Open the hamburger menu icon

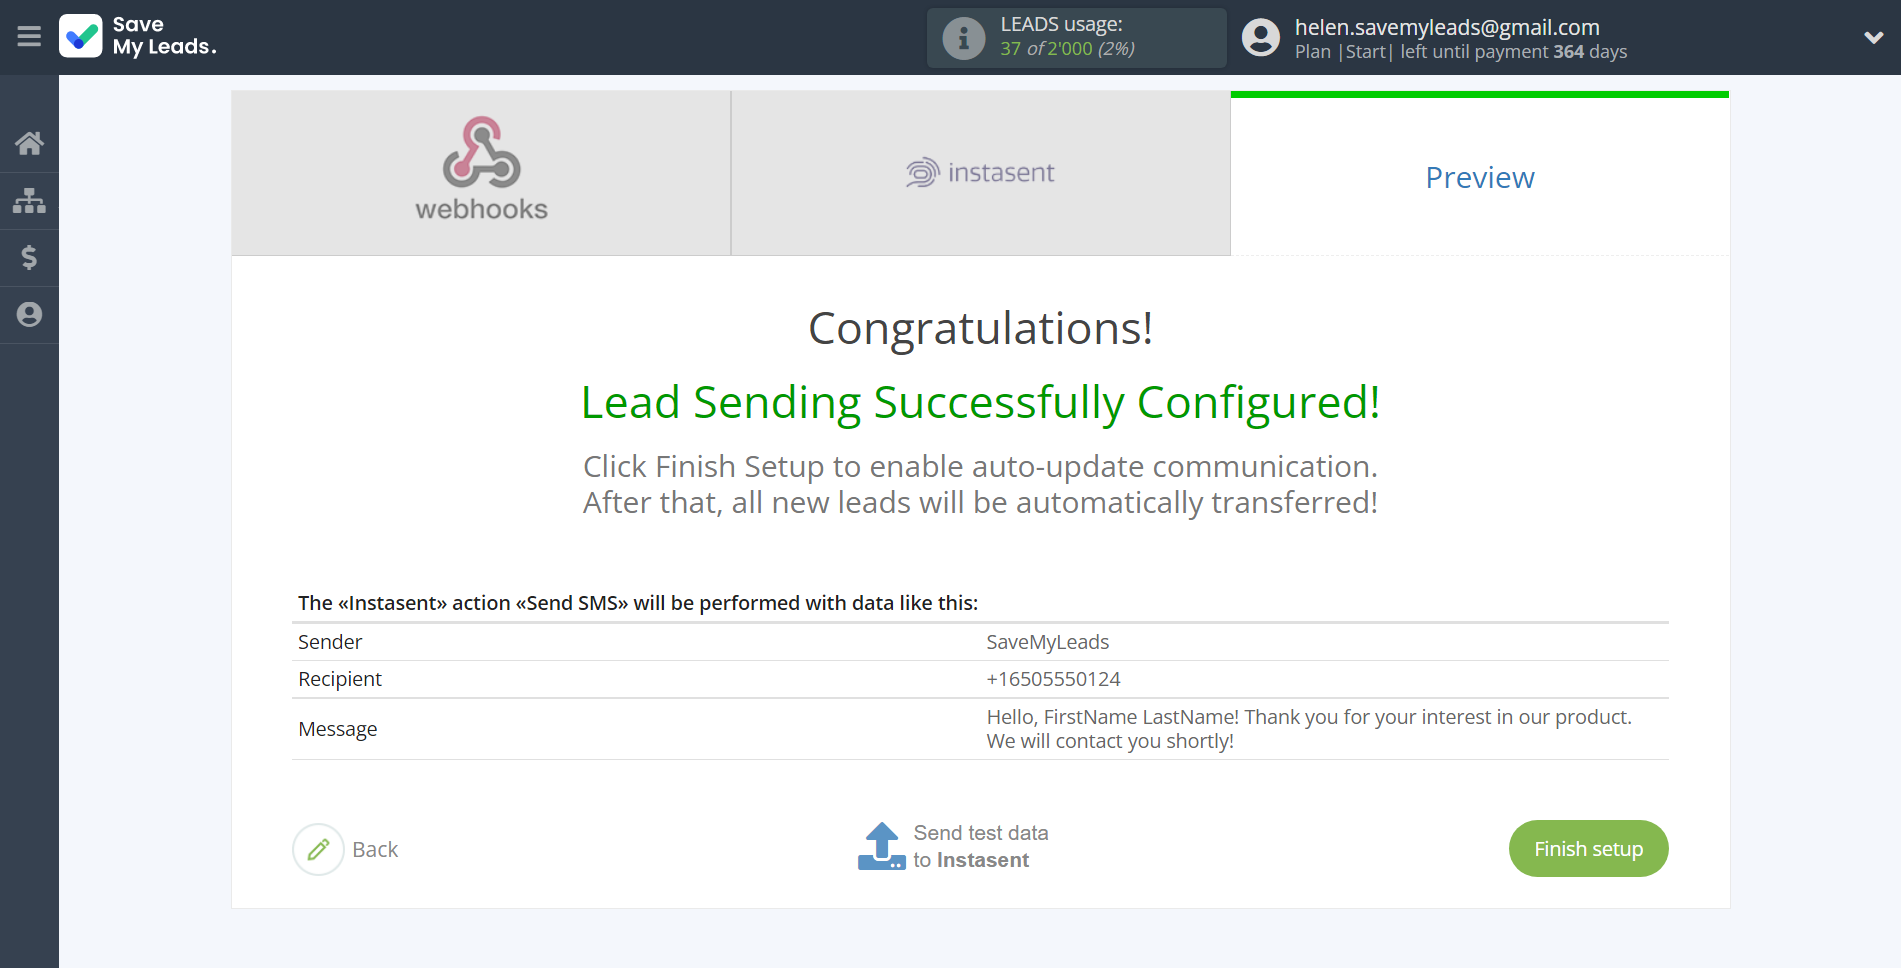coord(29,37)
